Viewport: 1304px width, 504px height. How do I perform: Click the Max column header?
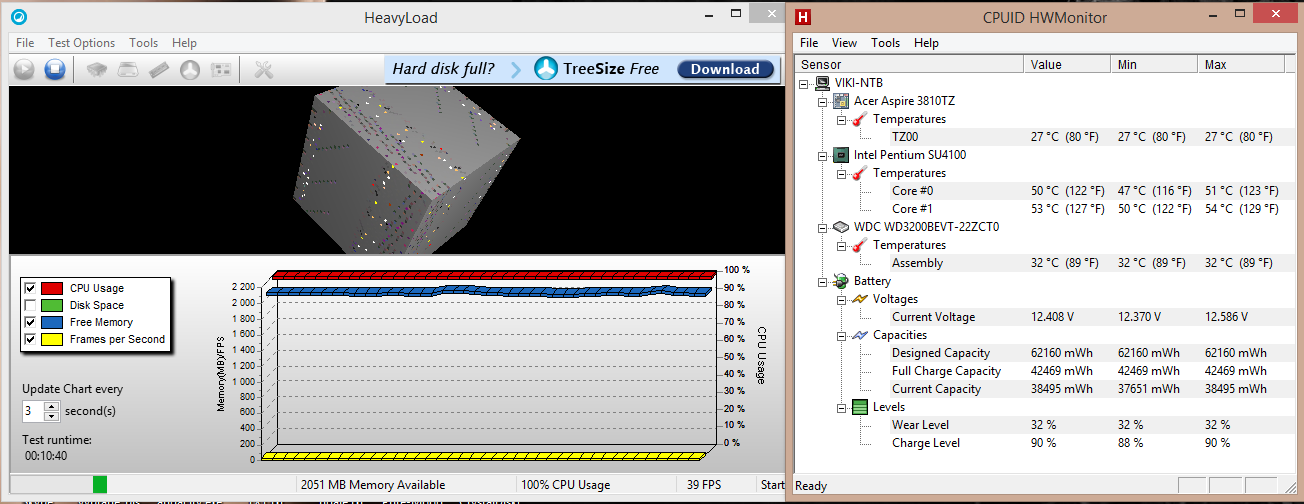click(1241, 64)
